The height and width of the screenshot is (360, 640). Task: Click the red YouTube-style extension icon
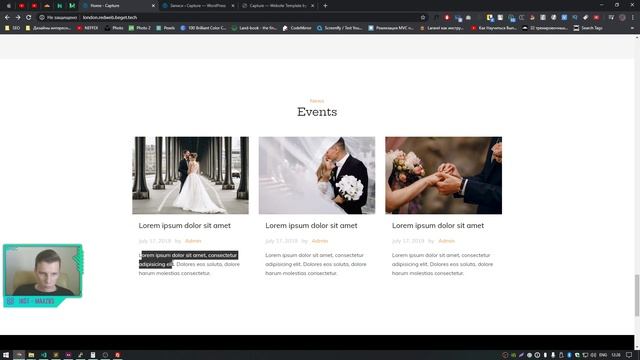pos(596,18)
